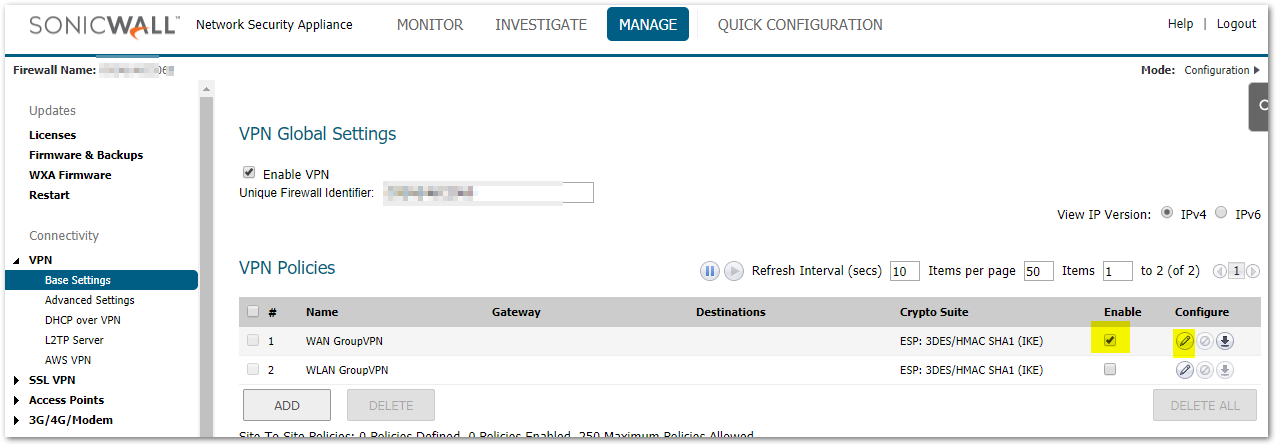
Task: Switch to the MONITOR tab
Action: (429, 25)
